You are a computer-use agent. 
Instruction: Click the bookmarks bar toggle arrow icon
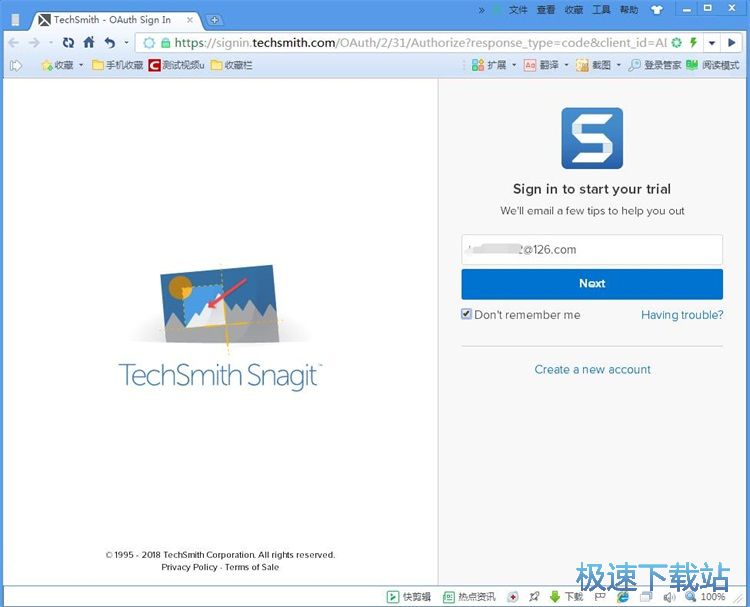point(16,66)
